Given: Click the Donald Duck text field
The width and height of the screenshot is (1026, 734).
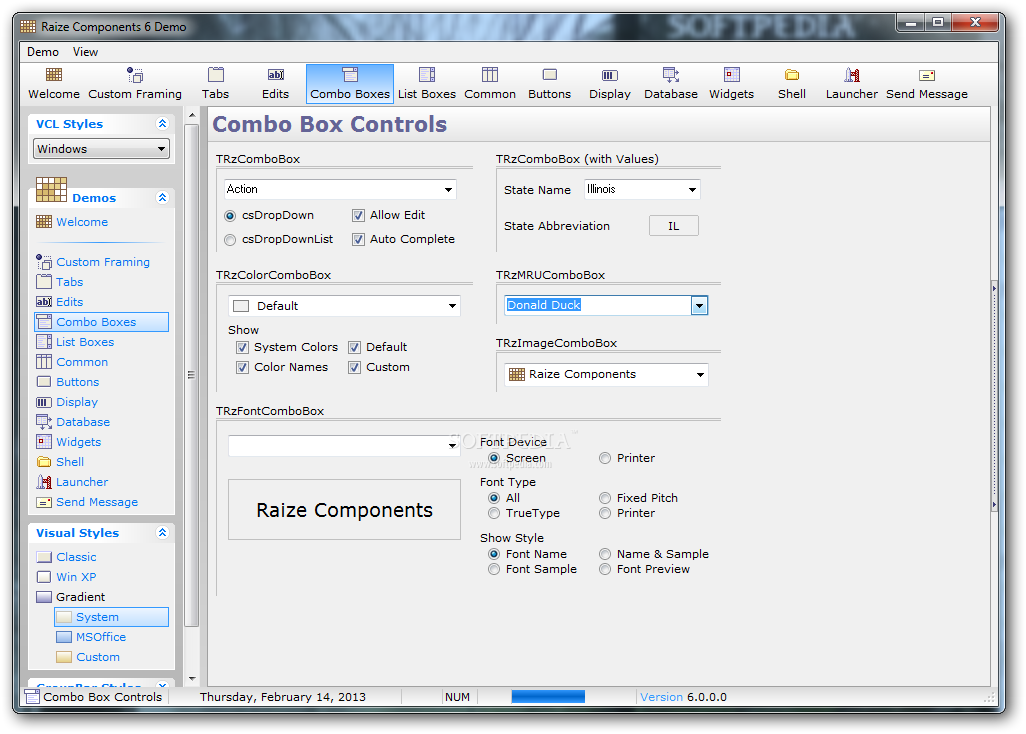Looking at the screenshot, I should point(598,306).
